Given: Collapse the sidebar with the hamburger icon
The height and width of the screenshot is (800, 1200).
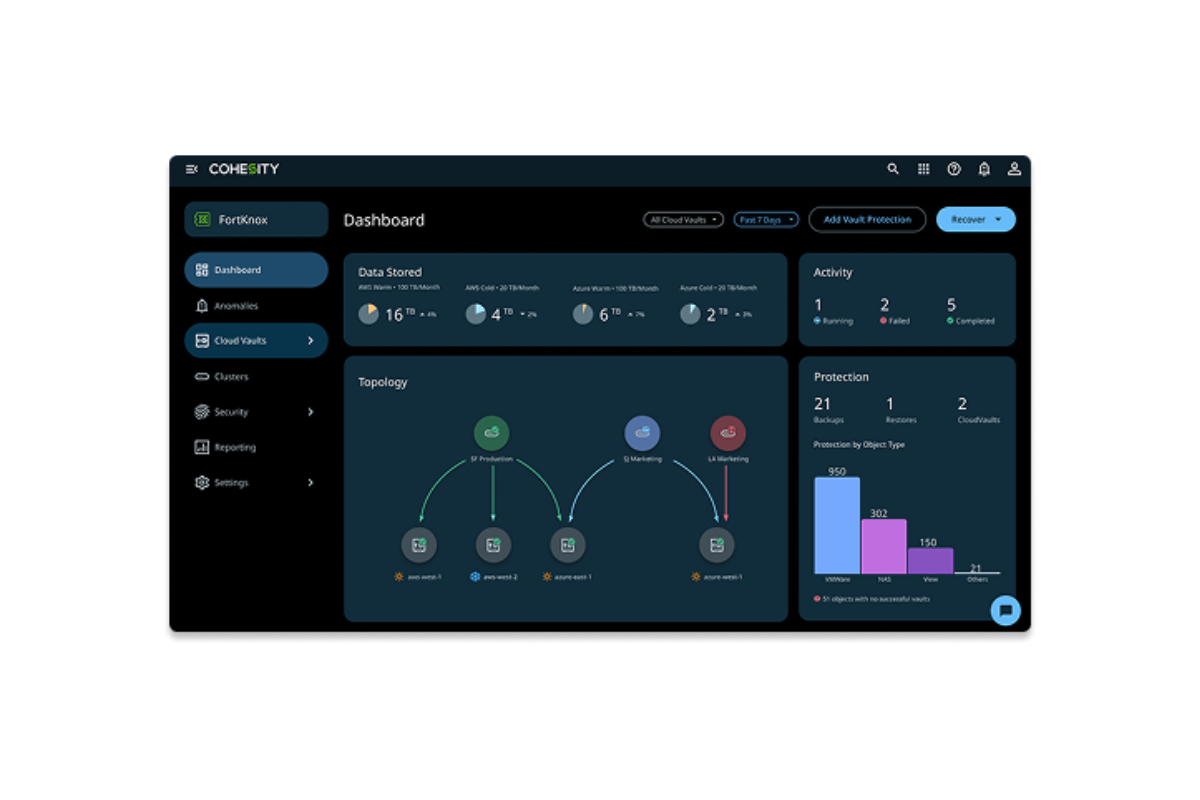Looking at the screenshot, I should click(192, 169).
